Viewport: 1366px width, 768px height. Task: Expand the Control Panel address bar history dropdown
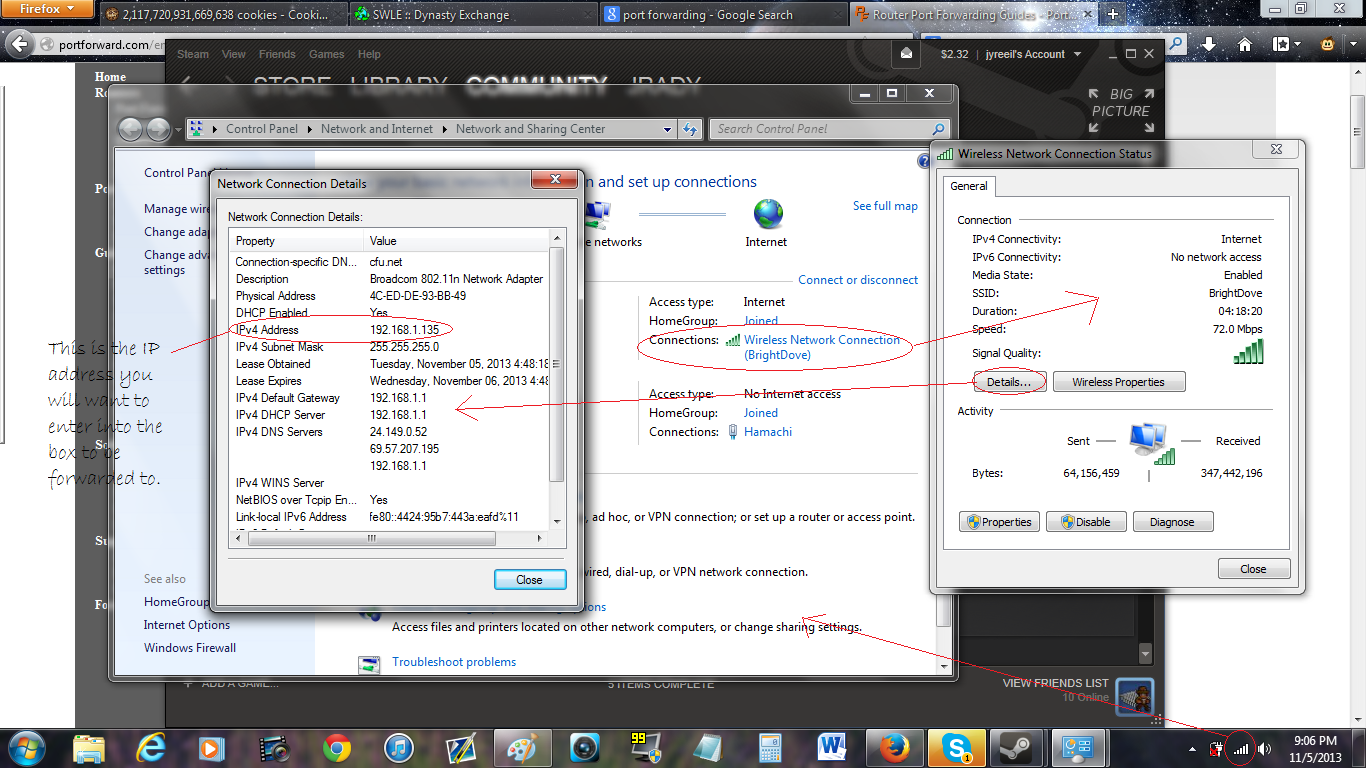tap(668, 129)
